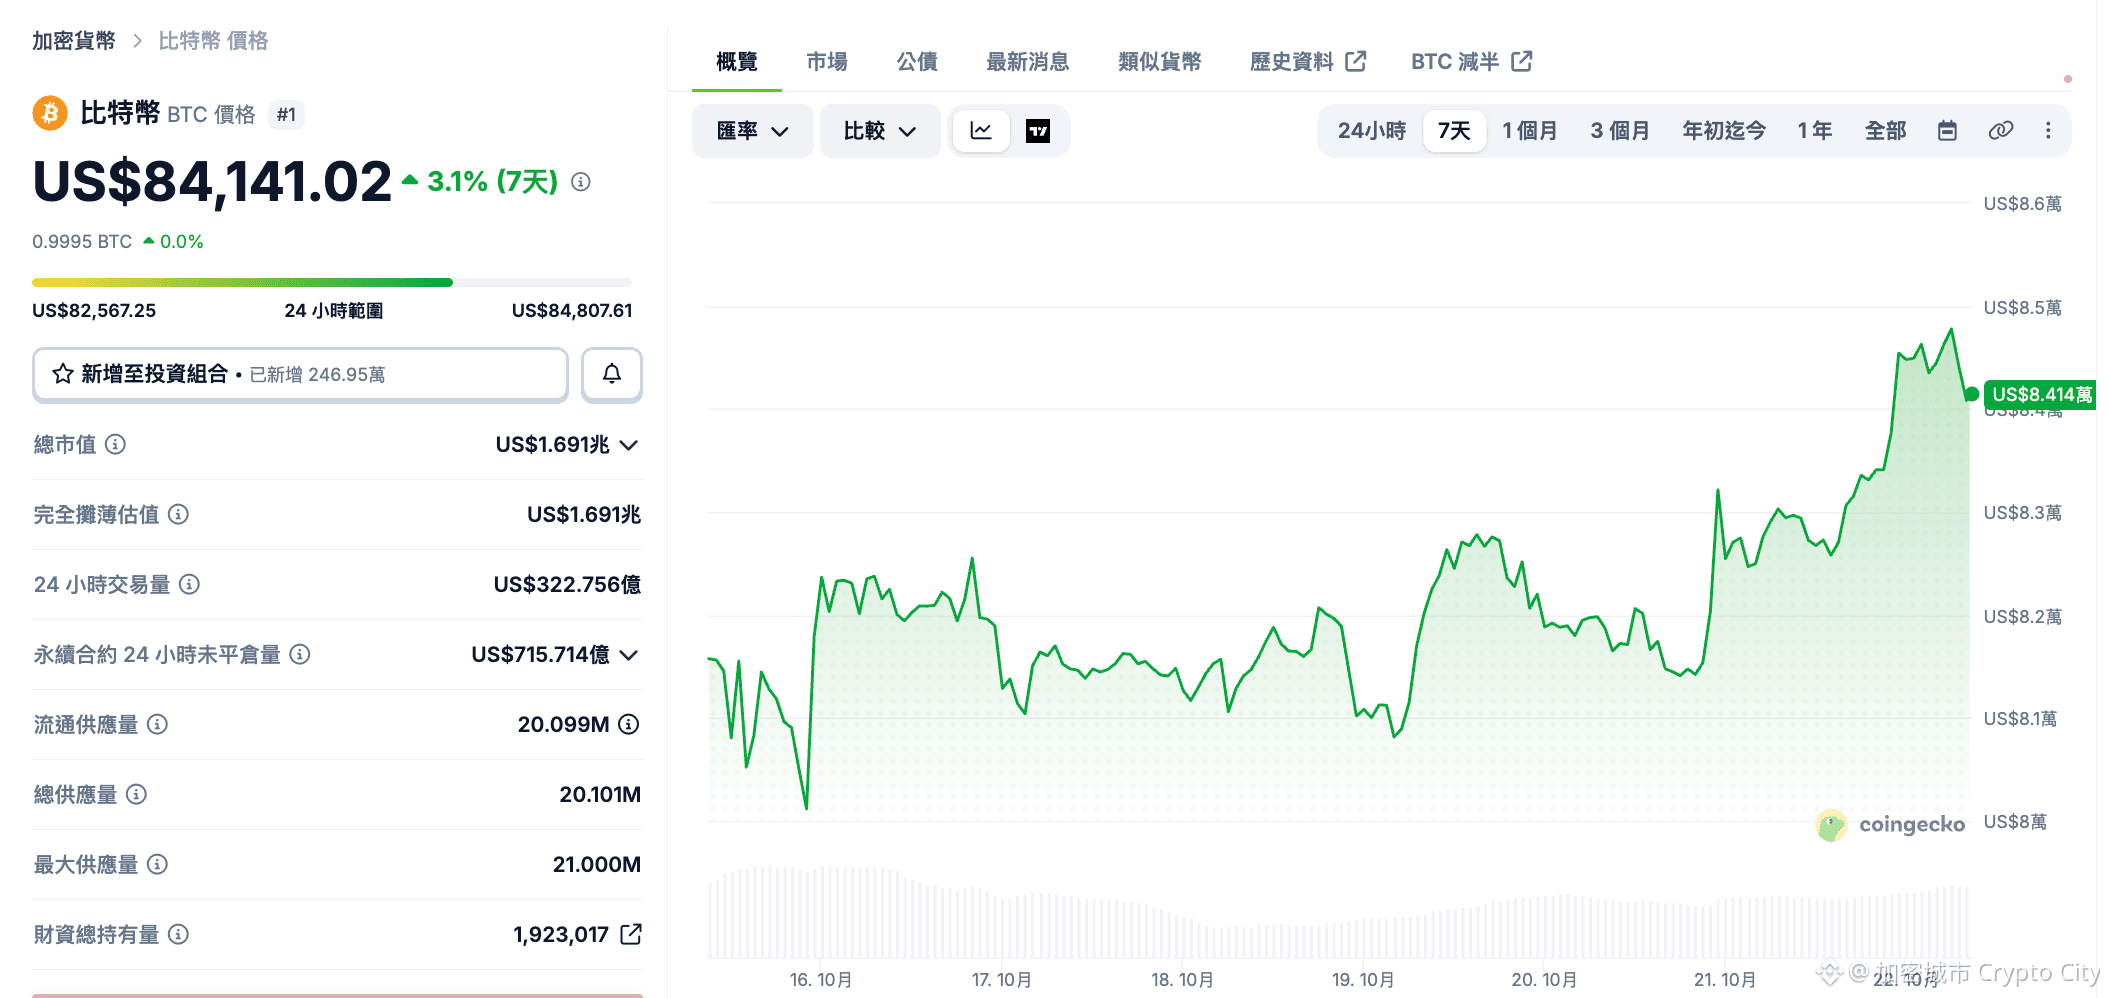Screen dimensions: 2108x998
Task: Open info icon beside 總市值
Action: point(116,444)
